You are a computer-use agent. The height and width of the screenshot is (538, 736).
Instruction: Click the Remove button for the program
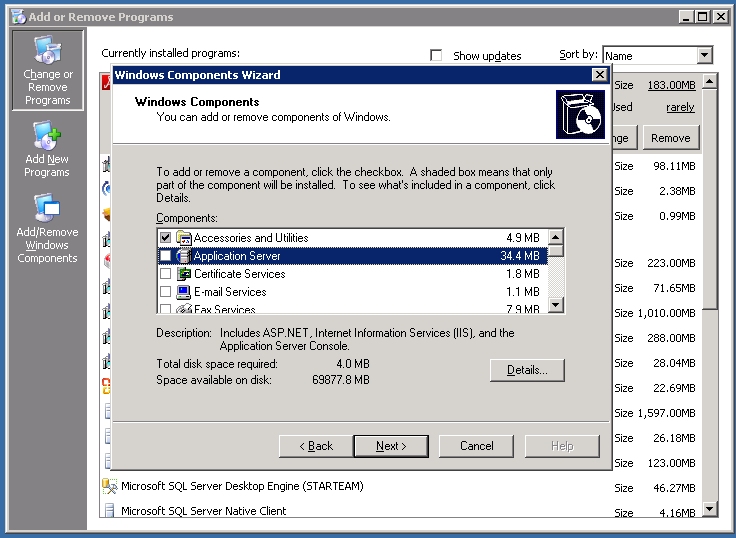tap(671, 138)
